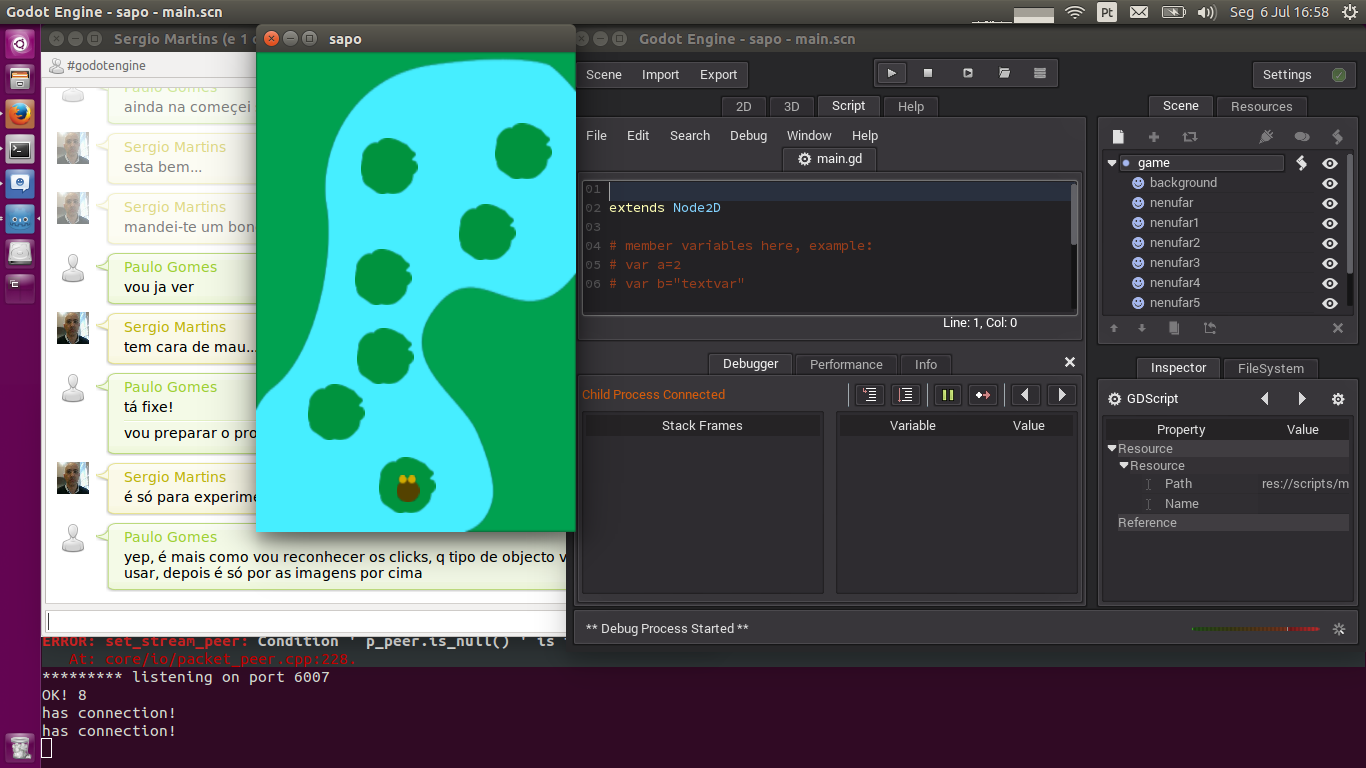The width and height of the screenshot is (1366, 768).
Task: Click the New Scene Root page icon
Action: (x=1119, y=137)
